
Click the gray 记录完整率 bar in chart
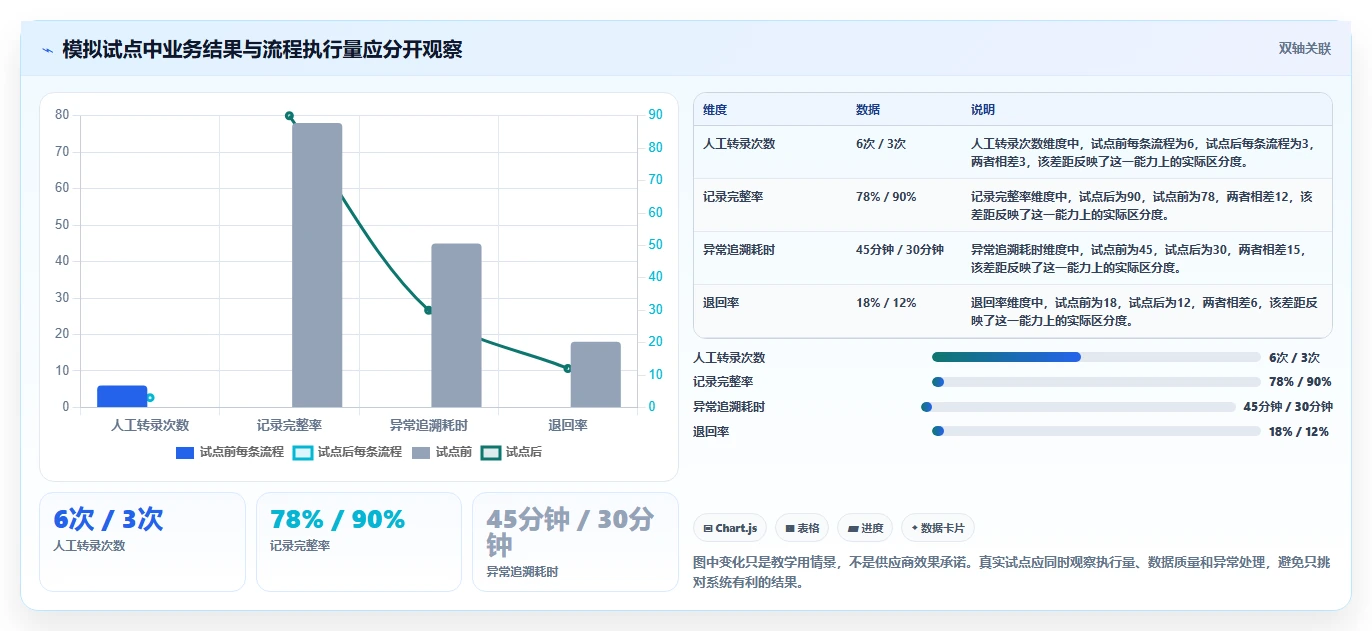pyautogui.click(x=317, y=265)
